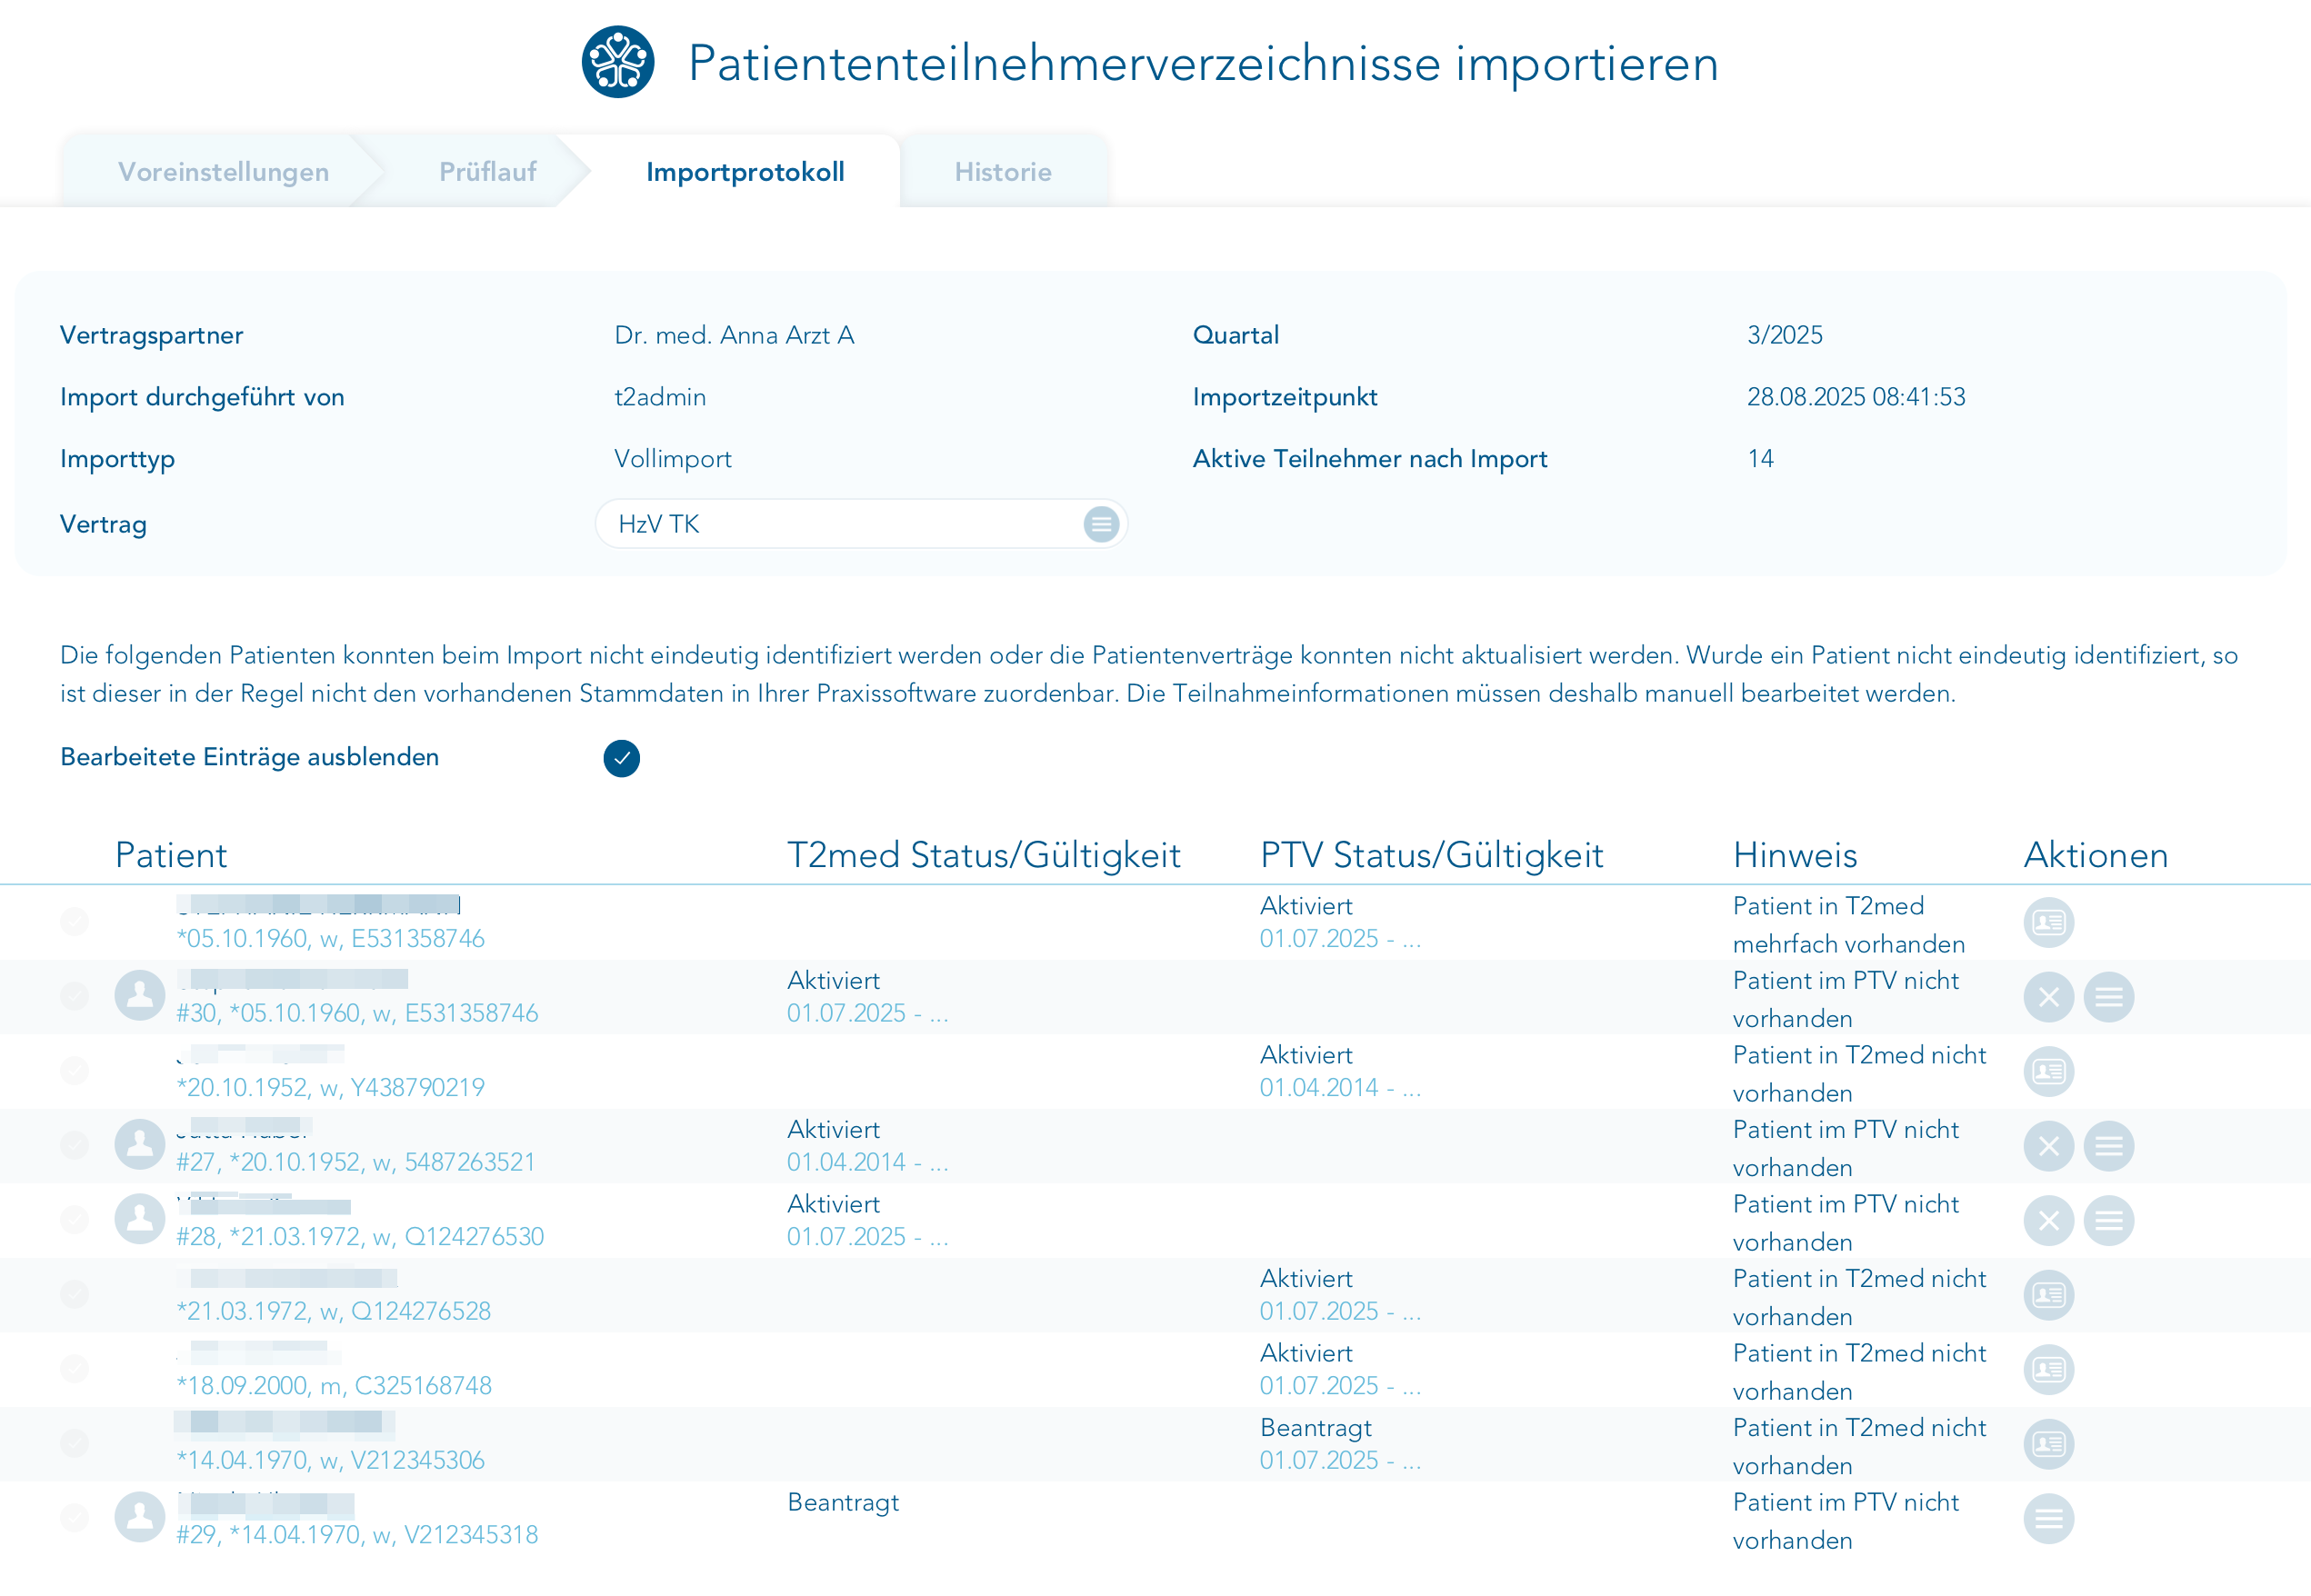Click patient card icon for V212345306 row
Screen dimensions: 2311x1596
2048,1444
